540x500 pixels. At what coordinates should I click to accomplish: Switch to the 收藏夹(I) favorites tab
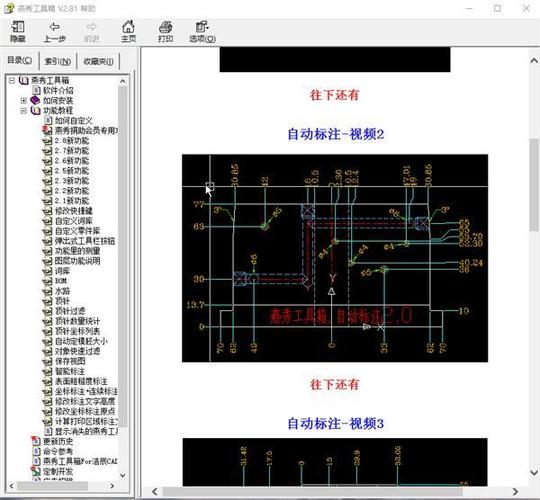[98, 61]
